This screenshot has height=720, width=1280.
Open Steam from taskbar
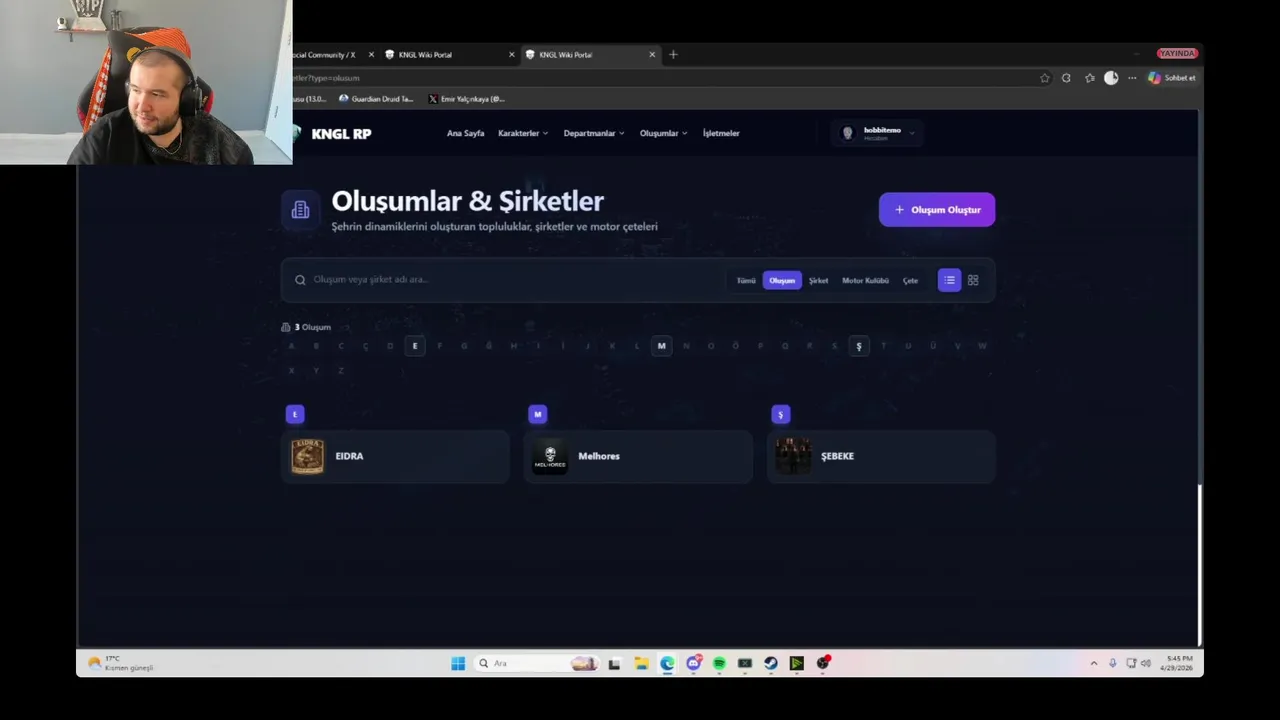tap(771, 663)
